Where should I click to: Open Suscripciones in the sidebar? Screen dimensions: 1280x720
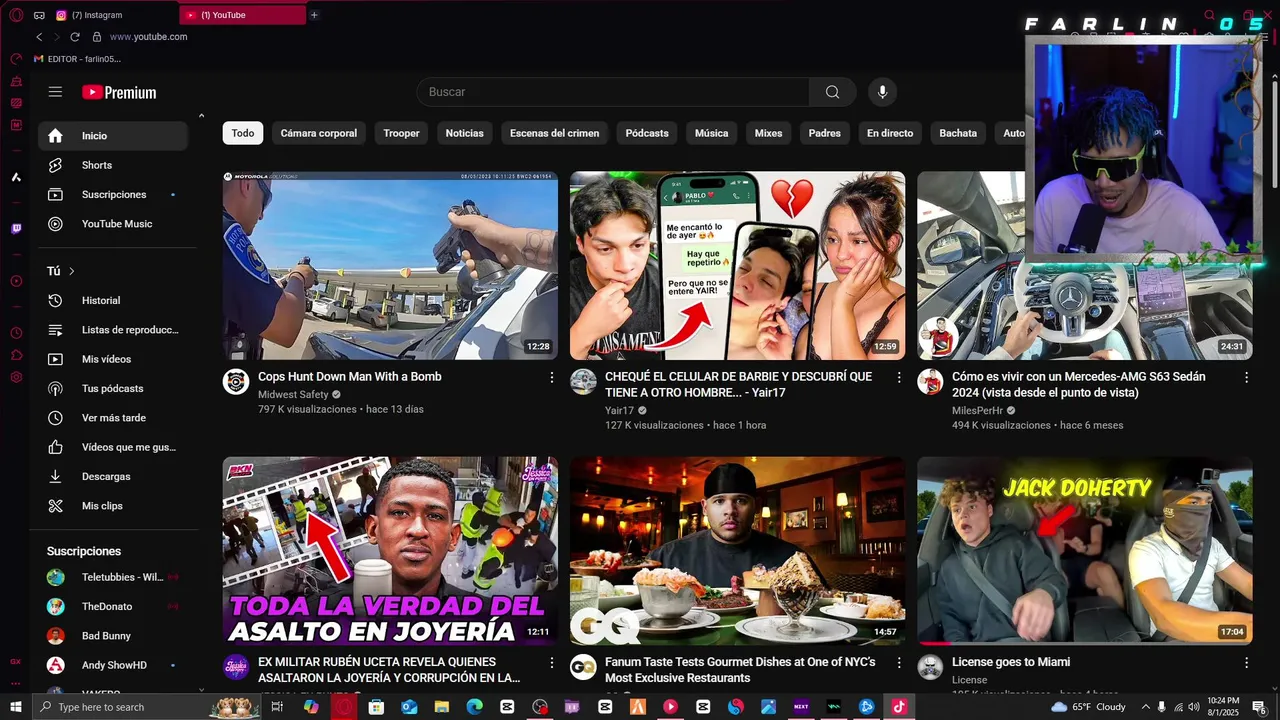[x=113, y=194]
